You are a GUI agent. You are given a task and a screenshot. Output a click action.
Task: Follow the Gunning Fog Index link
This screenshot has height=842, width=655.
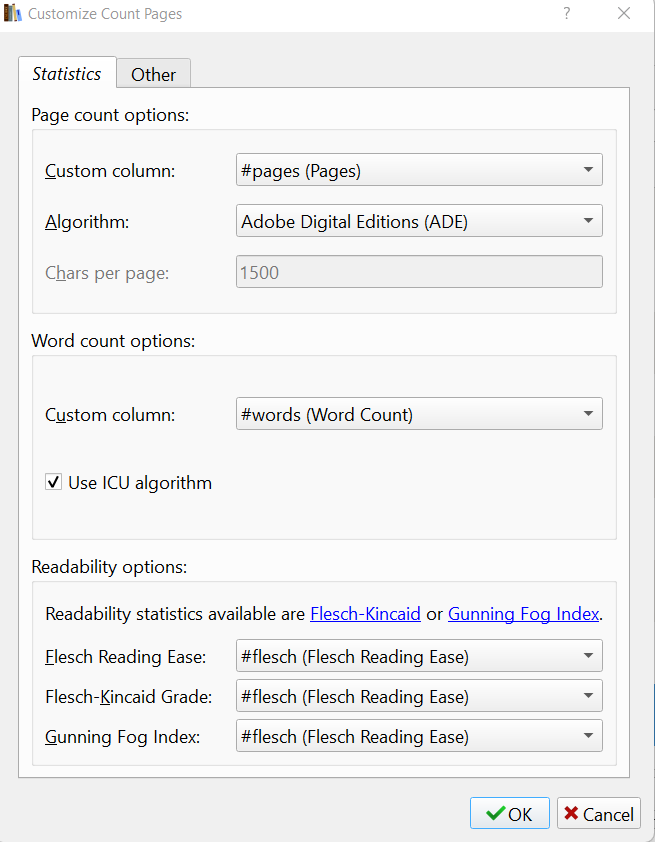pos(523,614)
